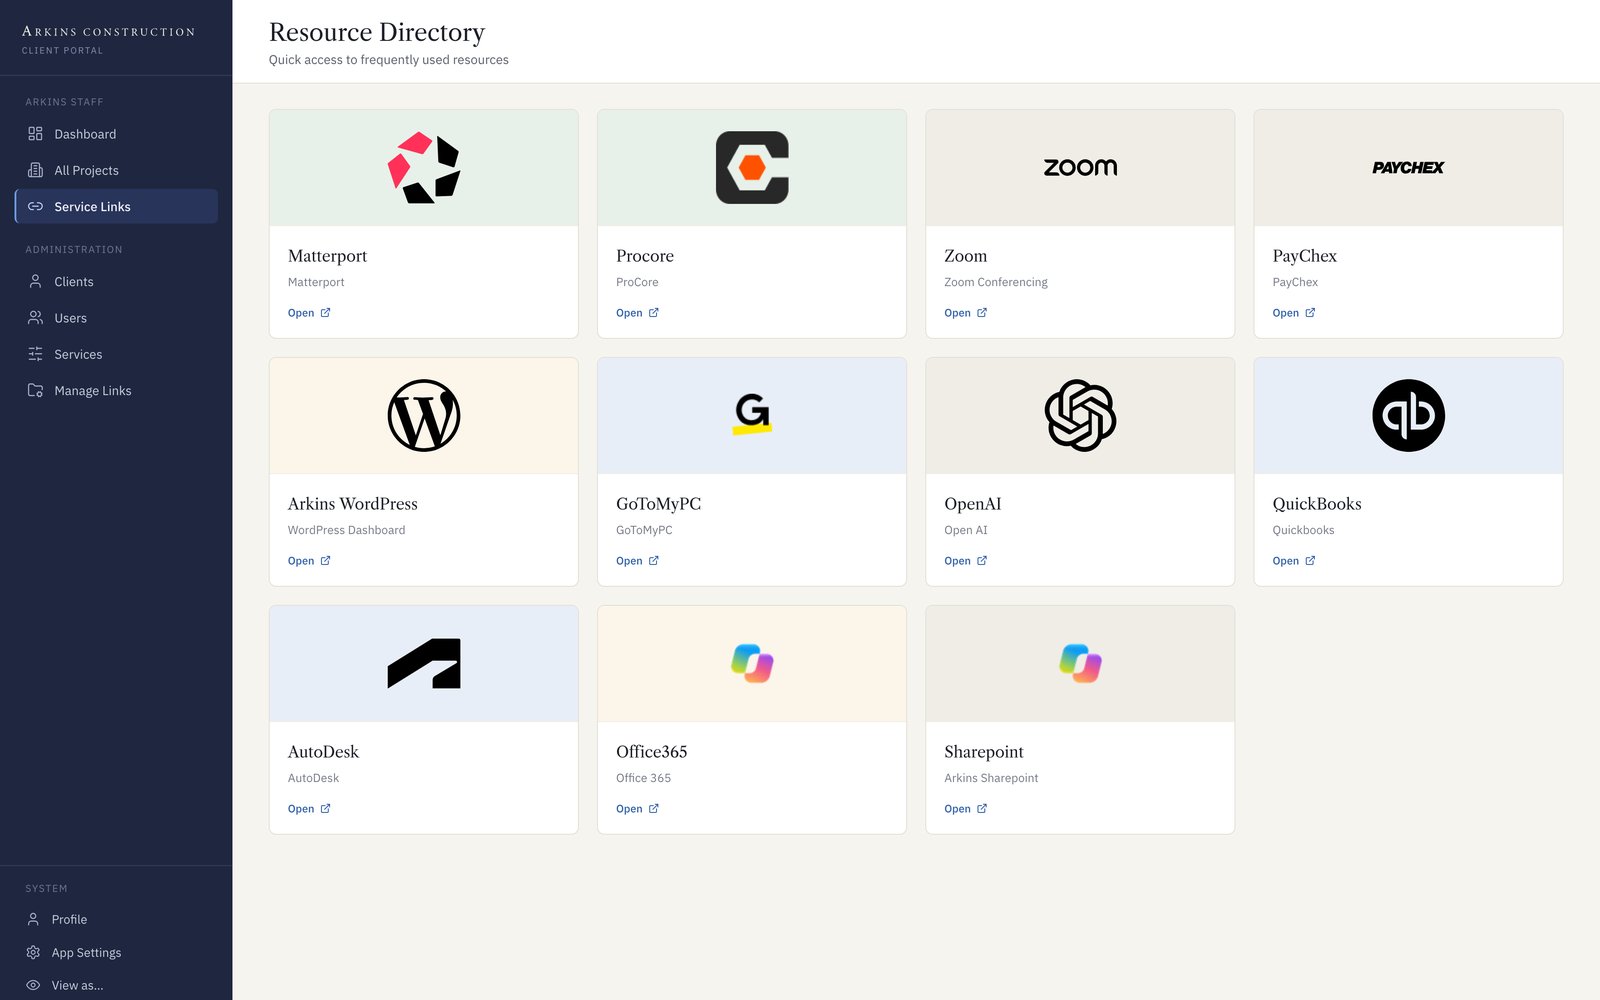Navigate to Users administration
Screen dimensions: 1600x1000
click(116, 318)
